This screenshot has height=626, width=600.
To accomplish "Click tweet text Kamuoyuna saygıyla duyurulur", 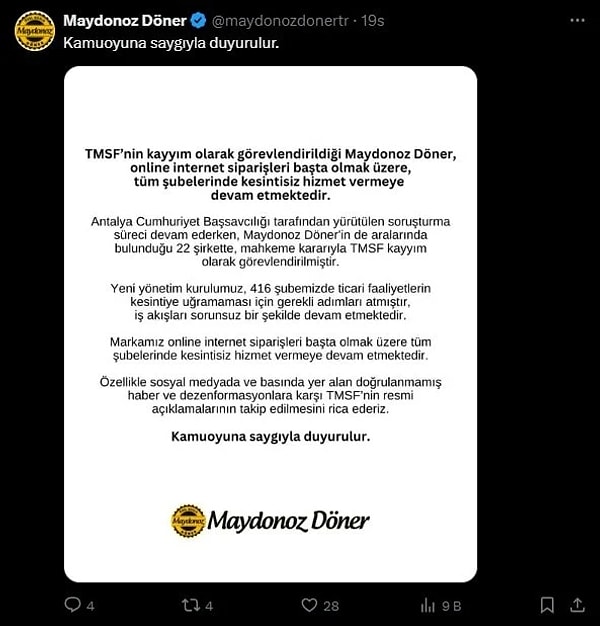I will pos(171,43).
